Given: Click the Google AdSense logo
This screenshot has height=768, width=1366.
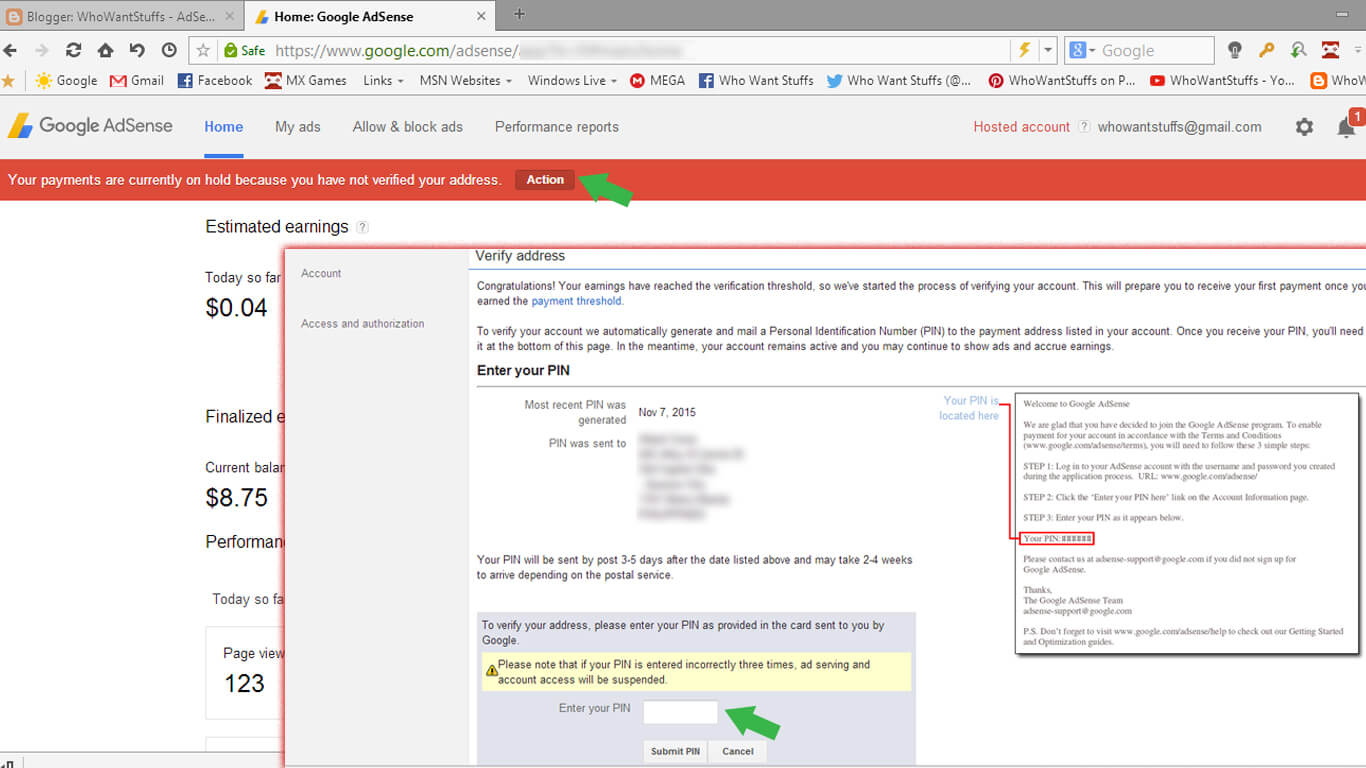Looking at the screenshot, I should pyautogui.click(x=90, y=126).
